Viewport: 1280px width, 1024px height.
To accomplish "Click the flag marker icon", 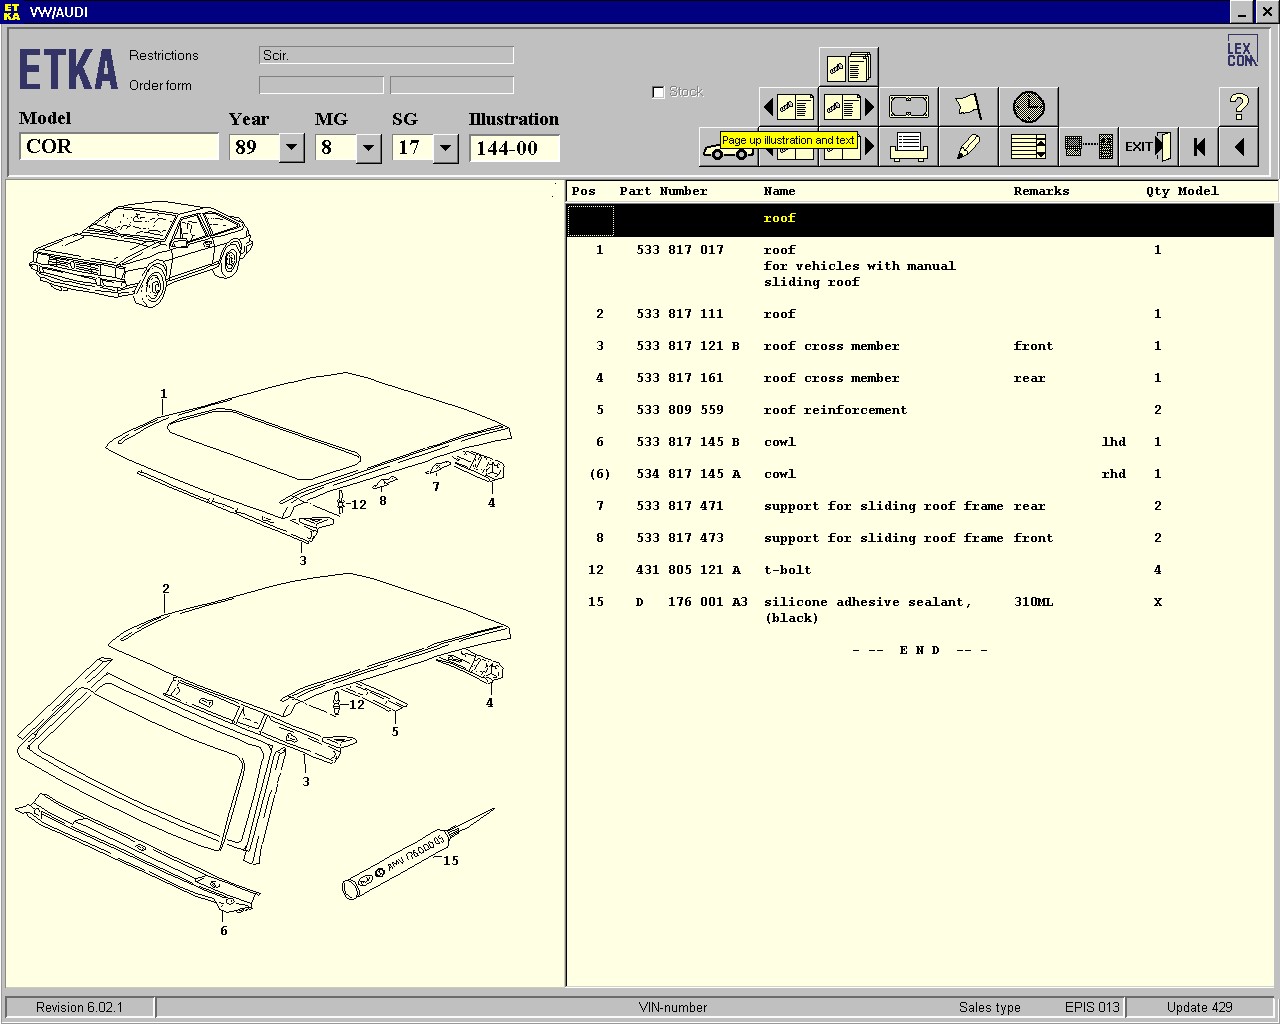I will (968, 106).
